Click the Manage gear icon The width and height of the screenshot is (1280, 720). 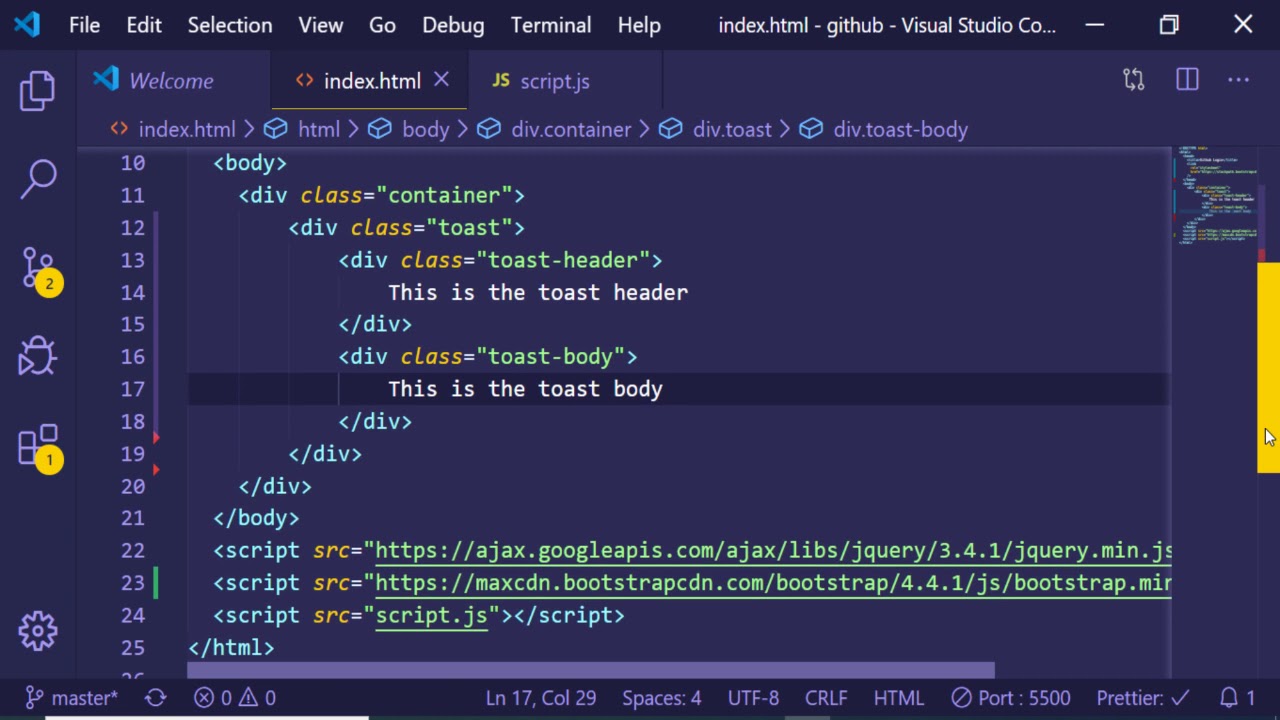point(38,630)
